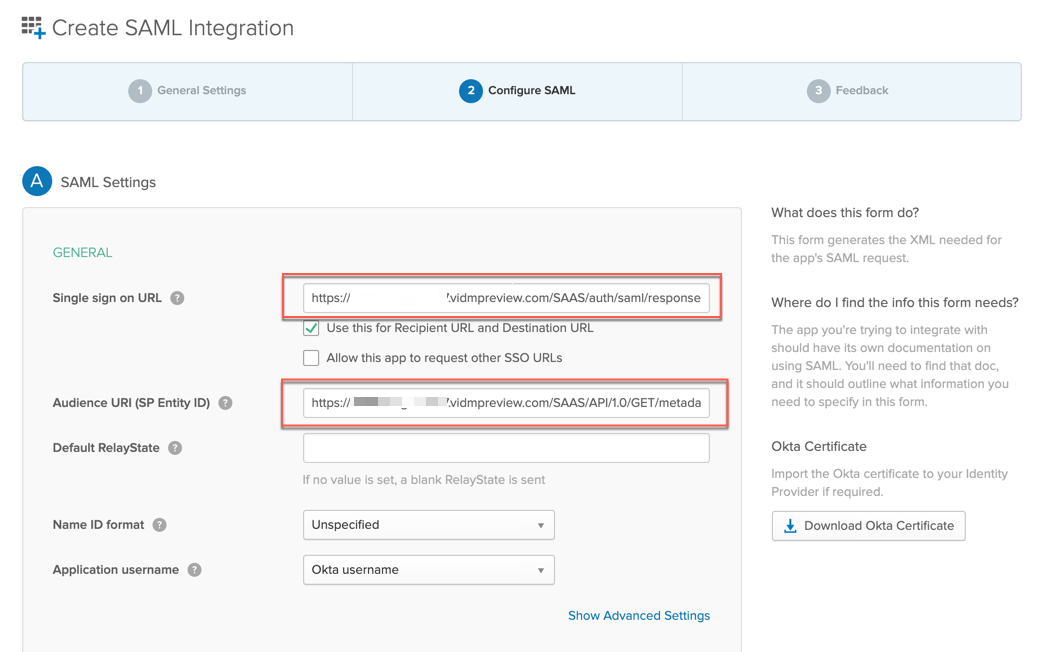Open the Name ID format dropdown
Screen dimensions: 1039x652
click(x=428, y=525)
